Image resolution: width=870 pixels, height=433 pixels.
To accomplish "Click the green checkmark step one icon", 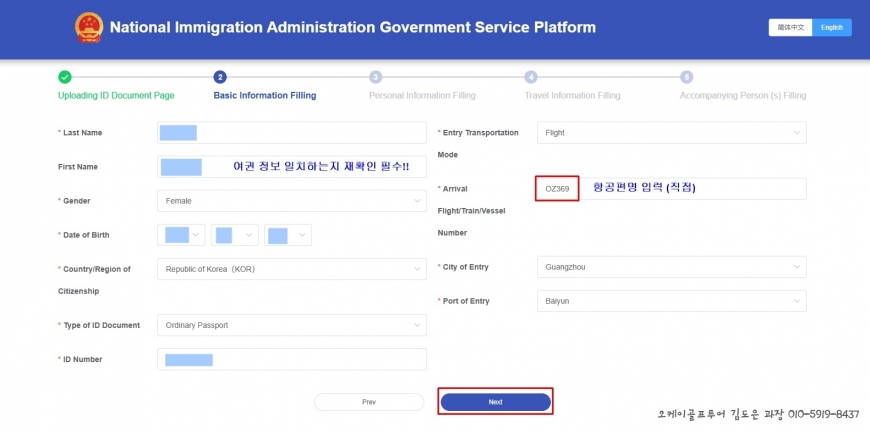I will click(65, 77).
